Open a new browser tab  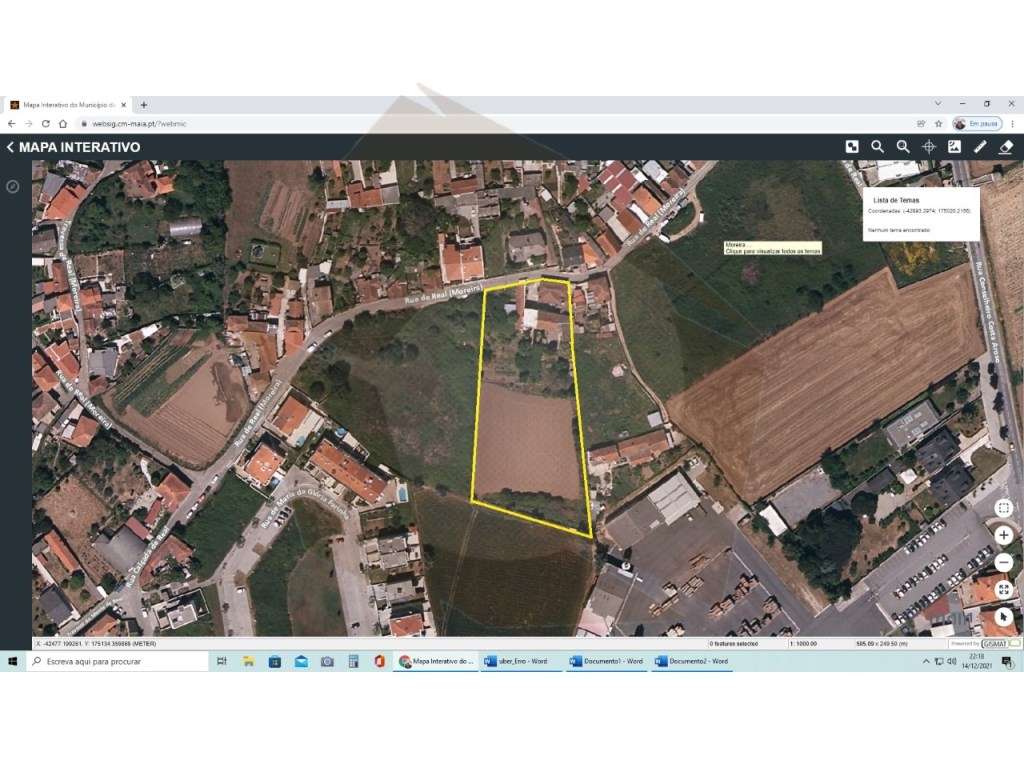pyautogui.click(x=144, y=104)
